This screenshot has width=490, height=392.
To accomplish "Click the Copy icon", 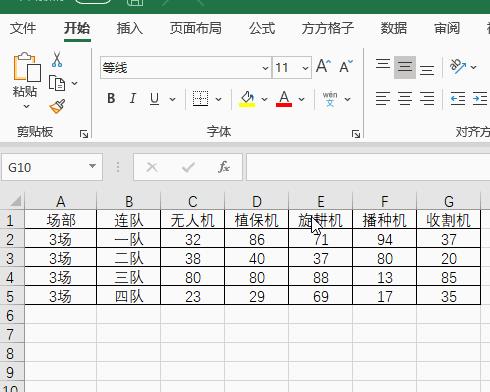I will point(57,83).
